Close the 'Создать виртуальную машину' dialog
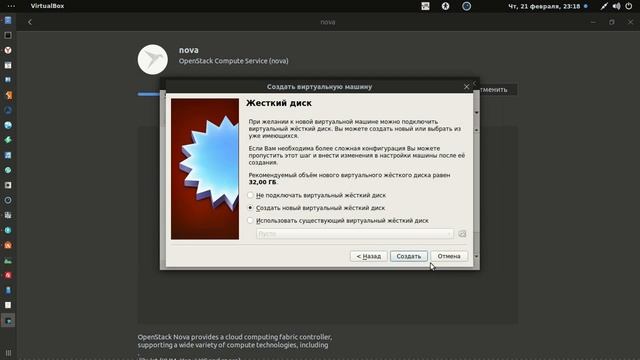 pos(466,87)
